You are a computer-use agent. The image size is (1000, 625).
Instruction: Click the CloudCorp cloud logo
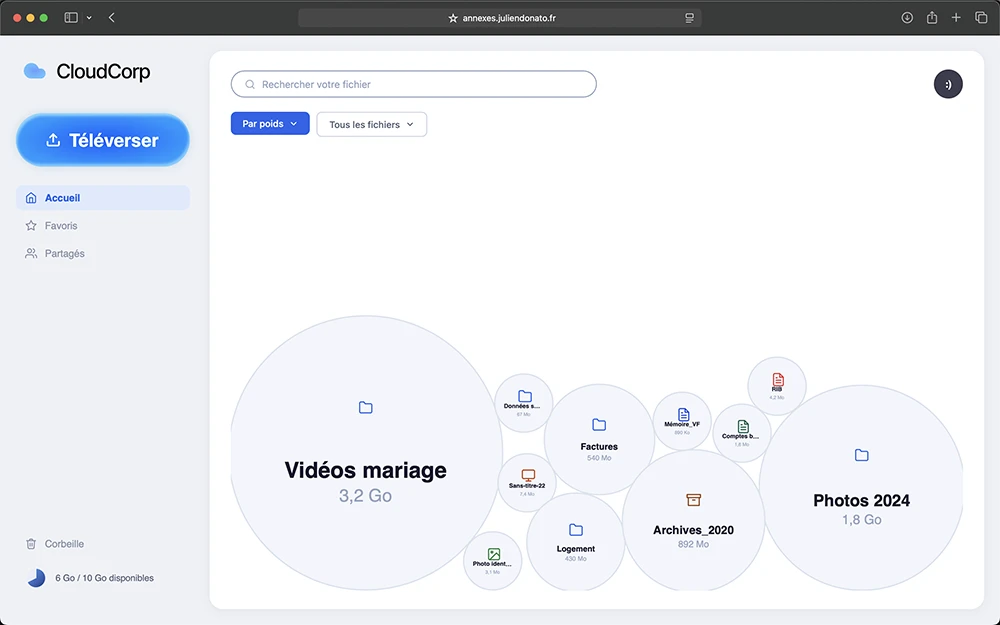pos(35,71)
